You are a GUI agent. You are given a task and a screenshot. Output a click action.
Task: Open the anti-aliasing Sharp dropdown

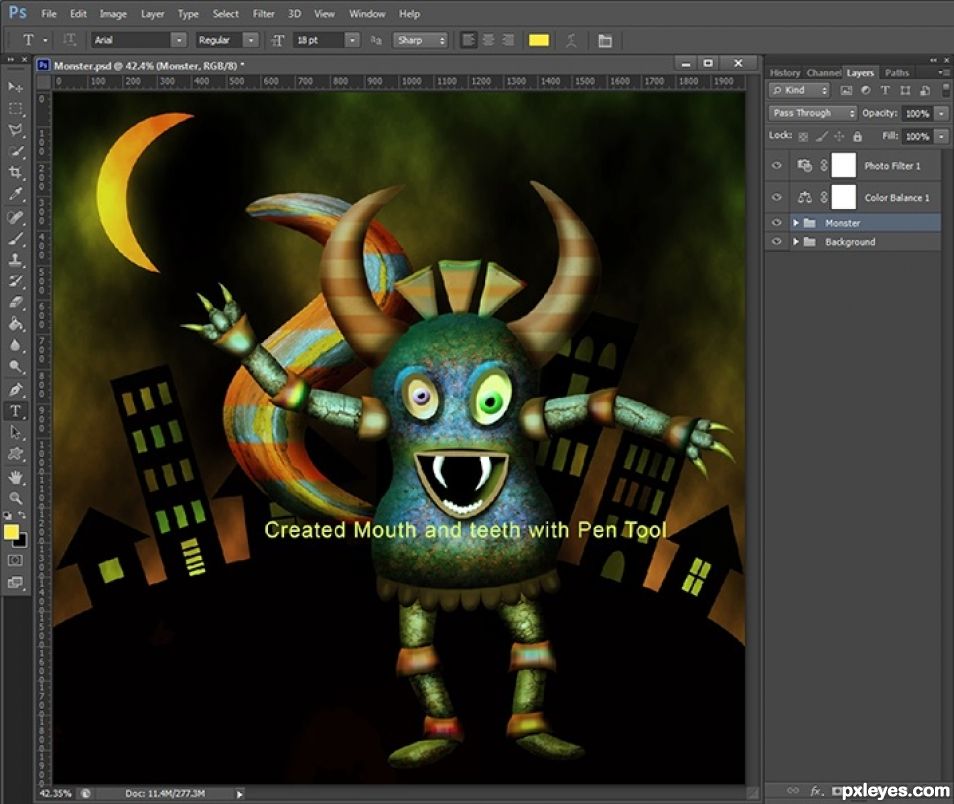coord(420,40)
